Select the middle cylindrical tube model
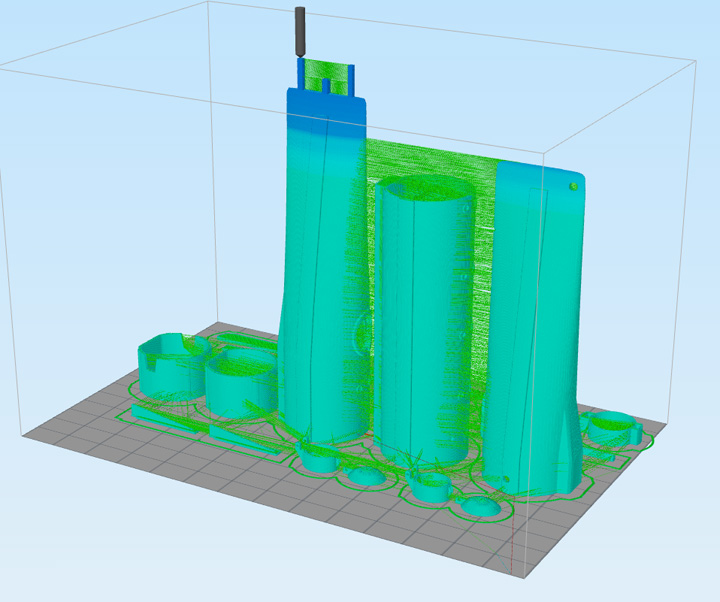 (x=425, y=321)
